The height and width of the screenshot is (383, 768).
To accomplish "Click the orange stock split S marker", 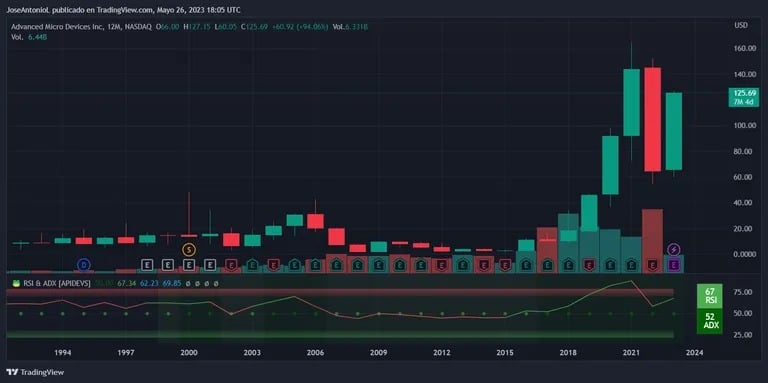I will click(189, 250).
